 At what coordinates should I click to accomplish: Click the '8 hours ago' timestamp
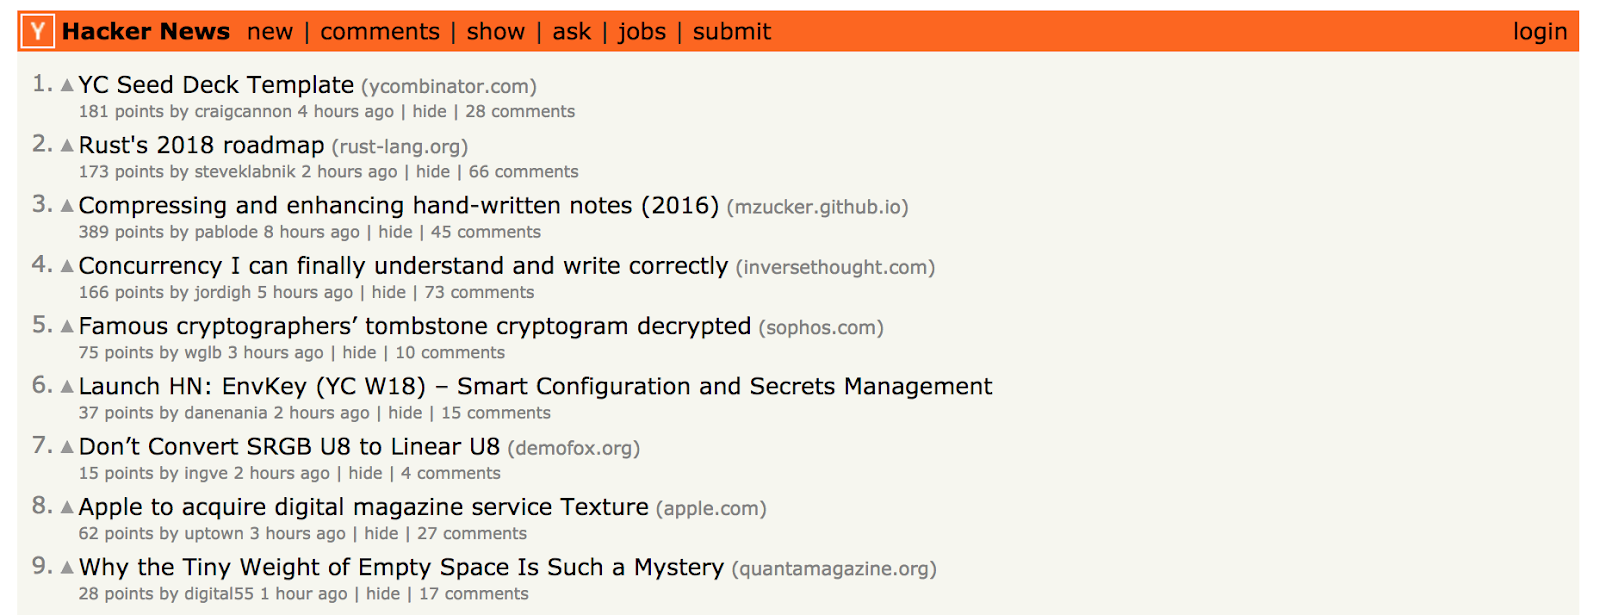click(x=312, y=232)
